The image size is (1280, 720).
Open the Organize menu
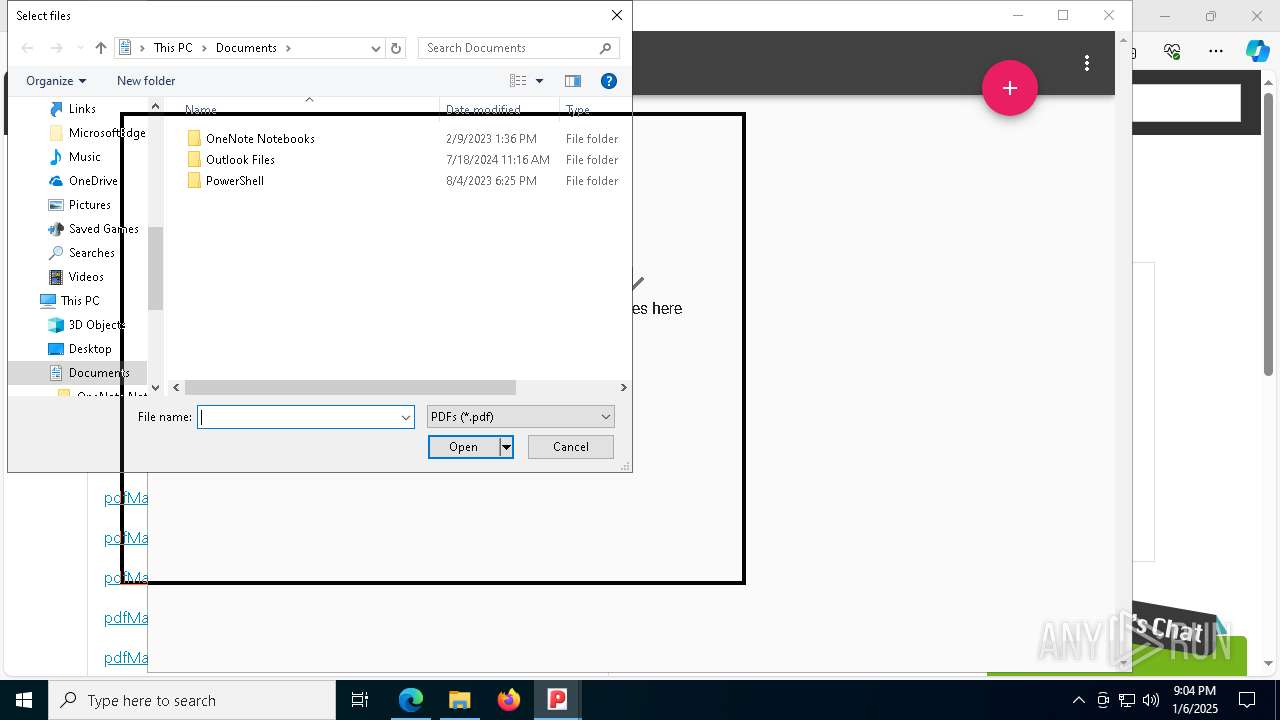click(x=56, y=81)
